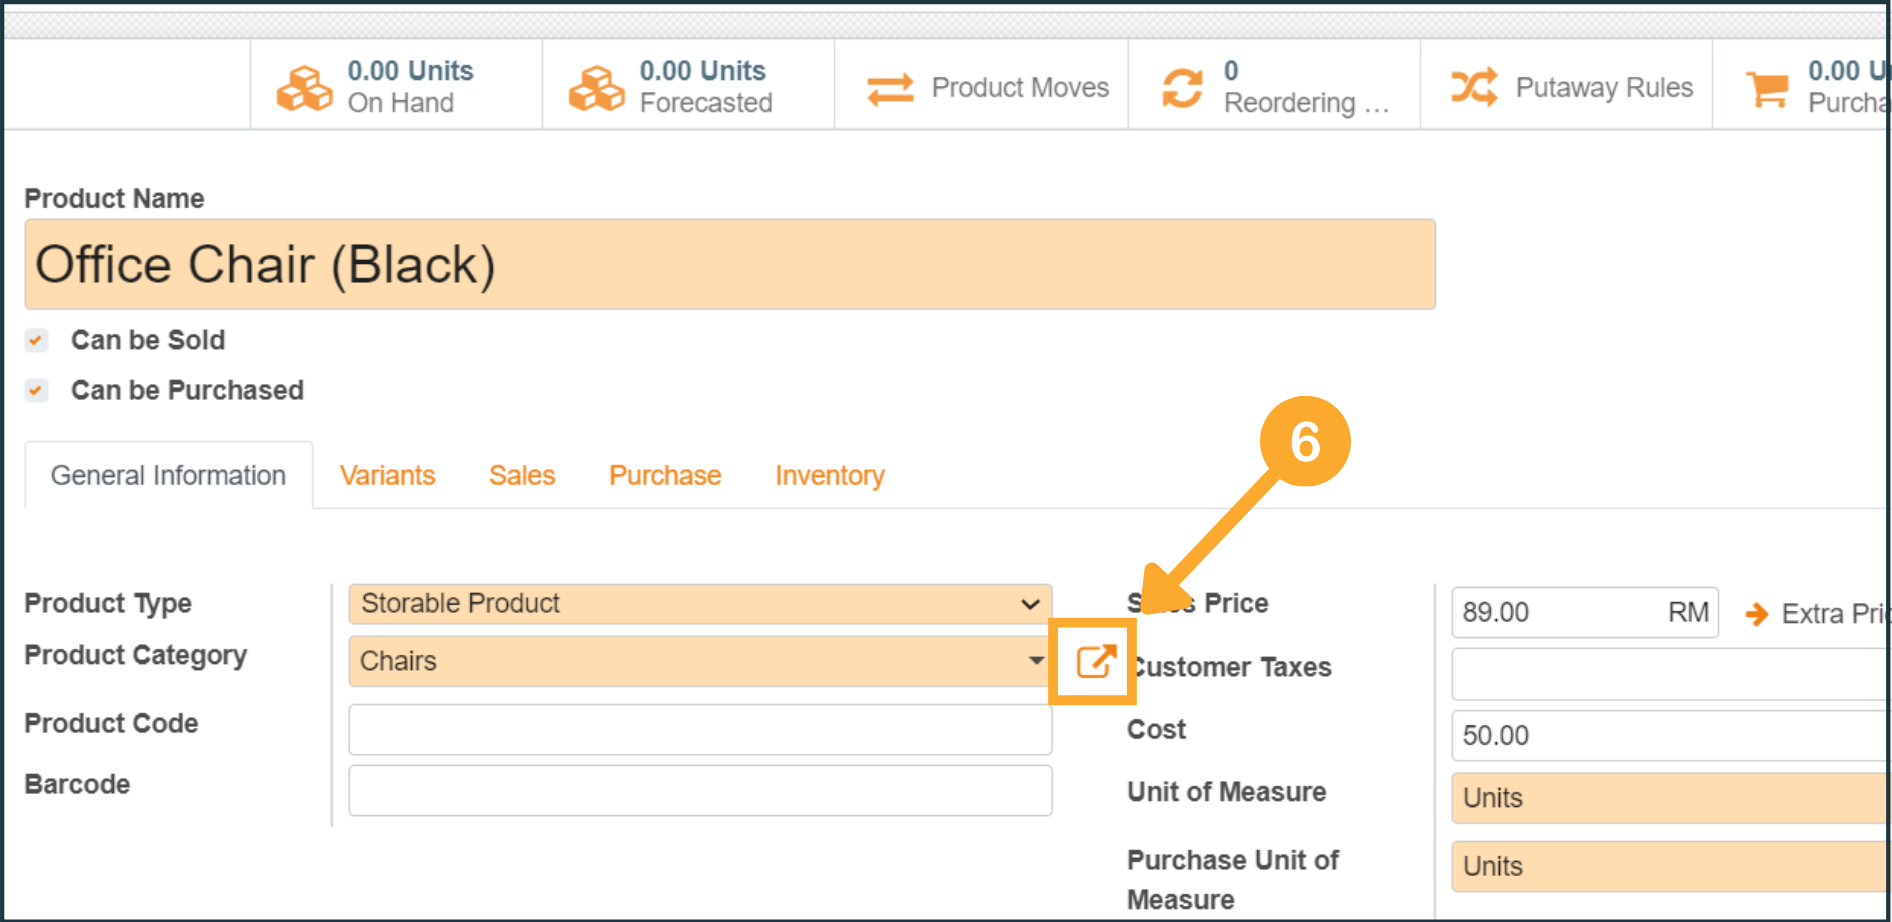Click the Reordering refresh icon
Image resolution: width=1892 pixels, height=922 pixels.
pos(1182,88)
